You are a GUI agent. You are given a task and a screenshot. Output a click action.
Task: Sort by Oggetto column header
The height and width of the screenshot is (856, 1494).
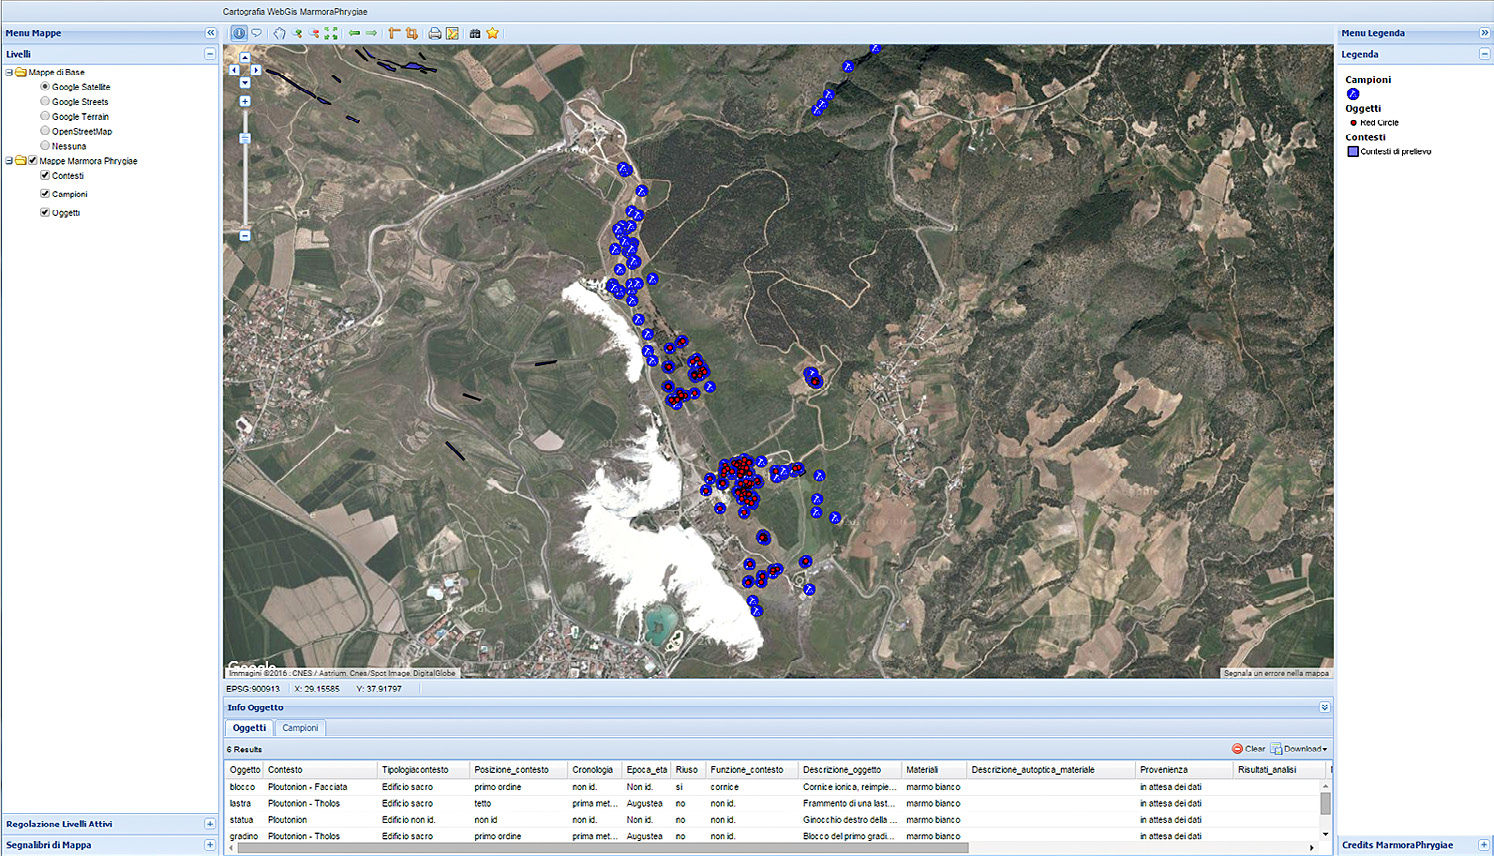[244, 770]
